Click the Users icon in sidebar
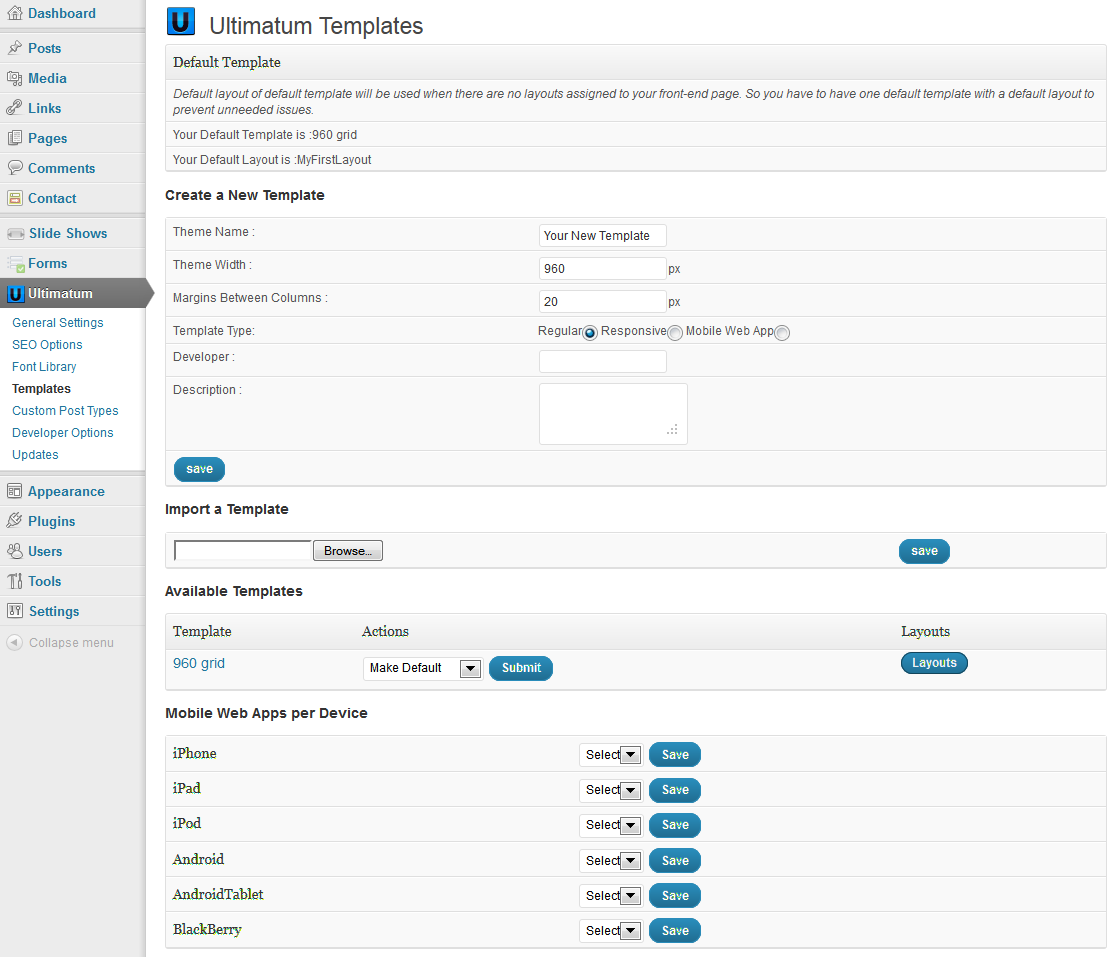1115x957 pixels. [14, 550]
